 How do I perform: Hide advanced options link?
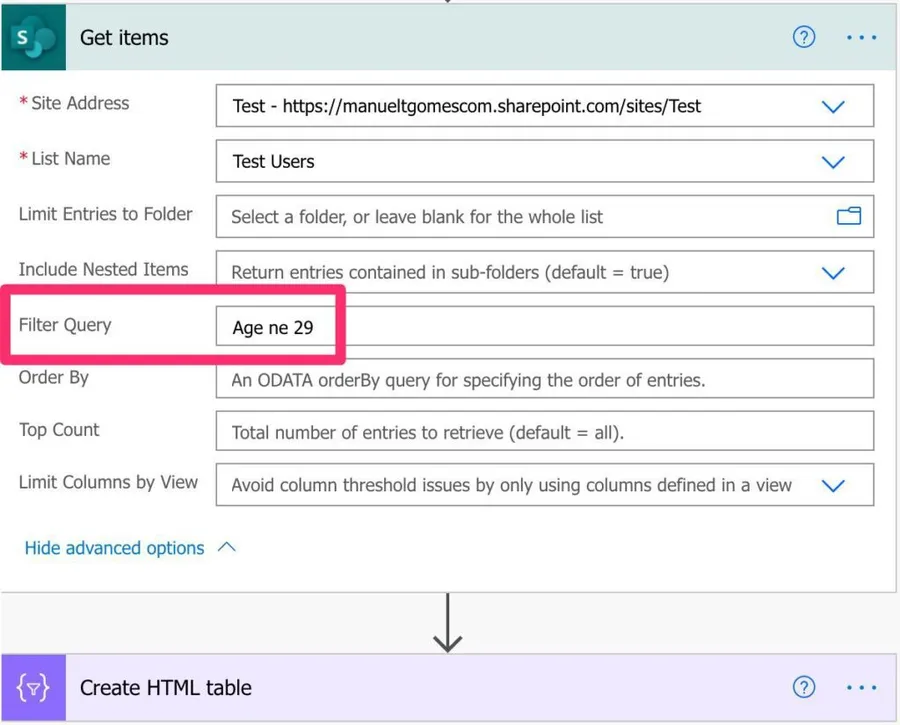114,548
